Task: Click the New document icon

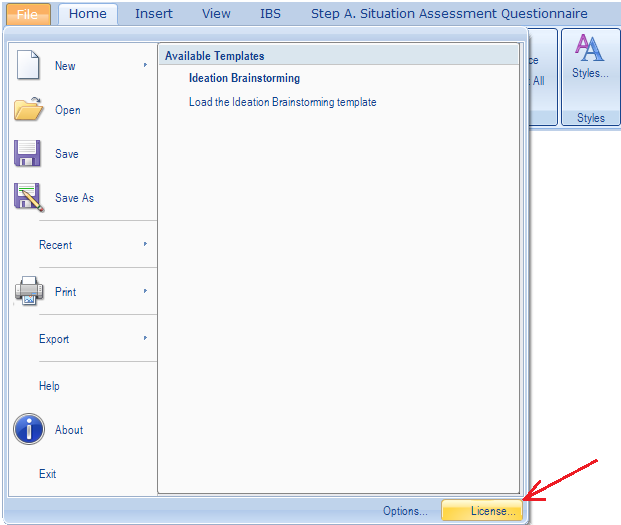Action: [x=28, y=66]
